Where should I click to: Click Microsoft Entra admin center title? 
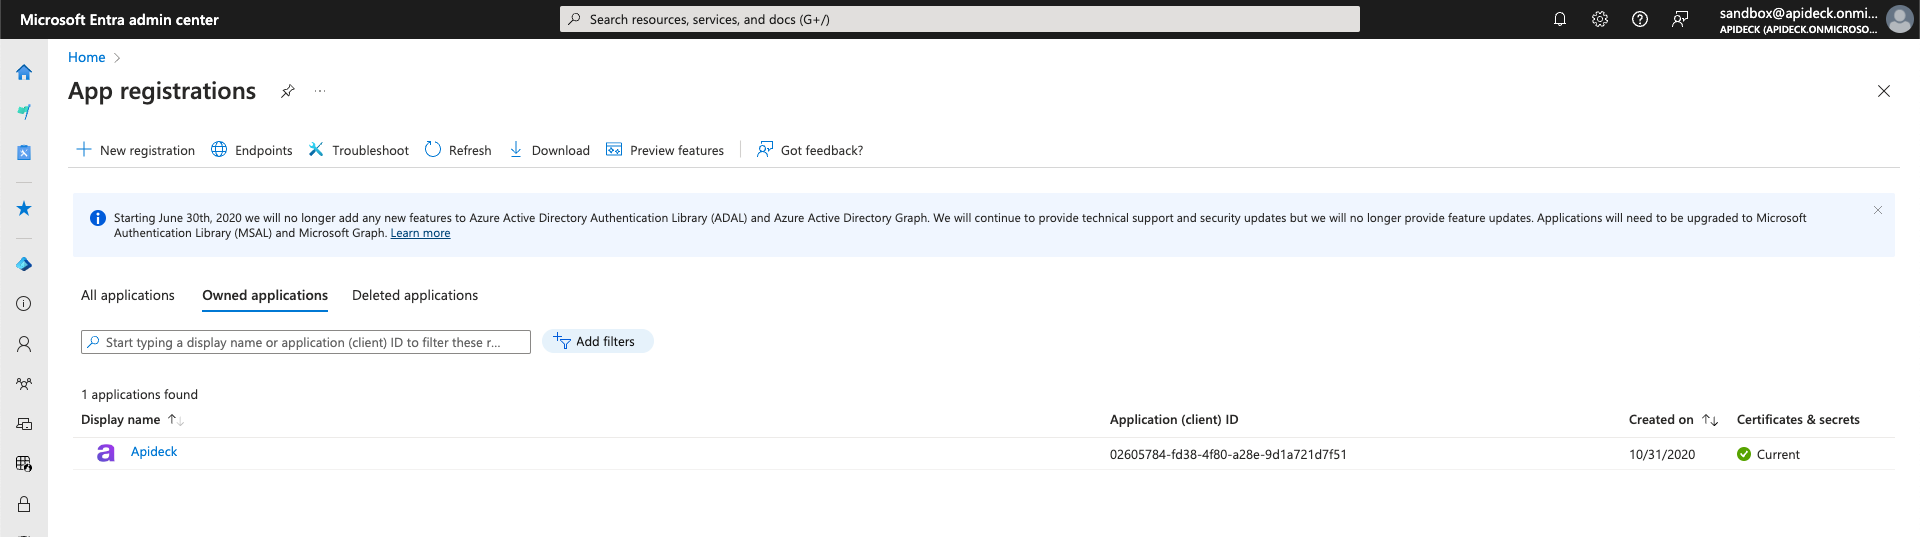119,19
